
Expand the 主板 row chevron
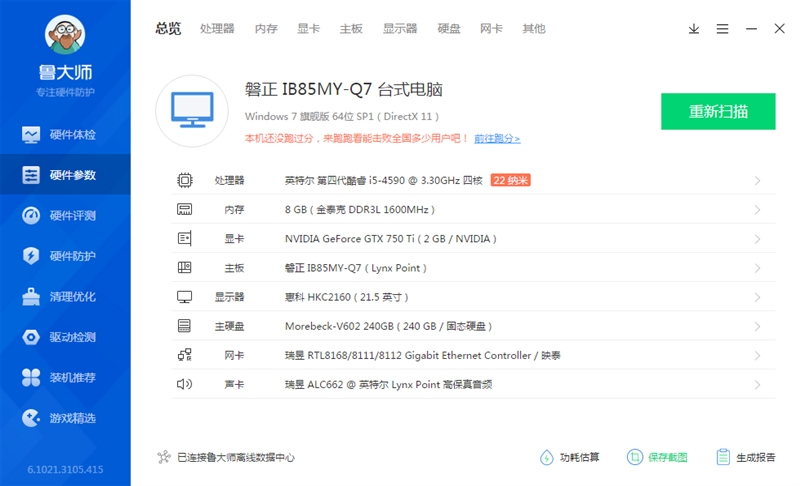(x=757, y=268)
